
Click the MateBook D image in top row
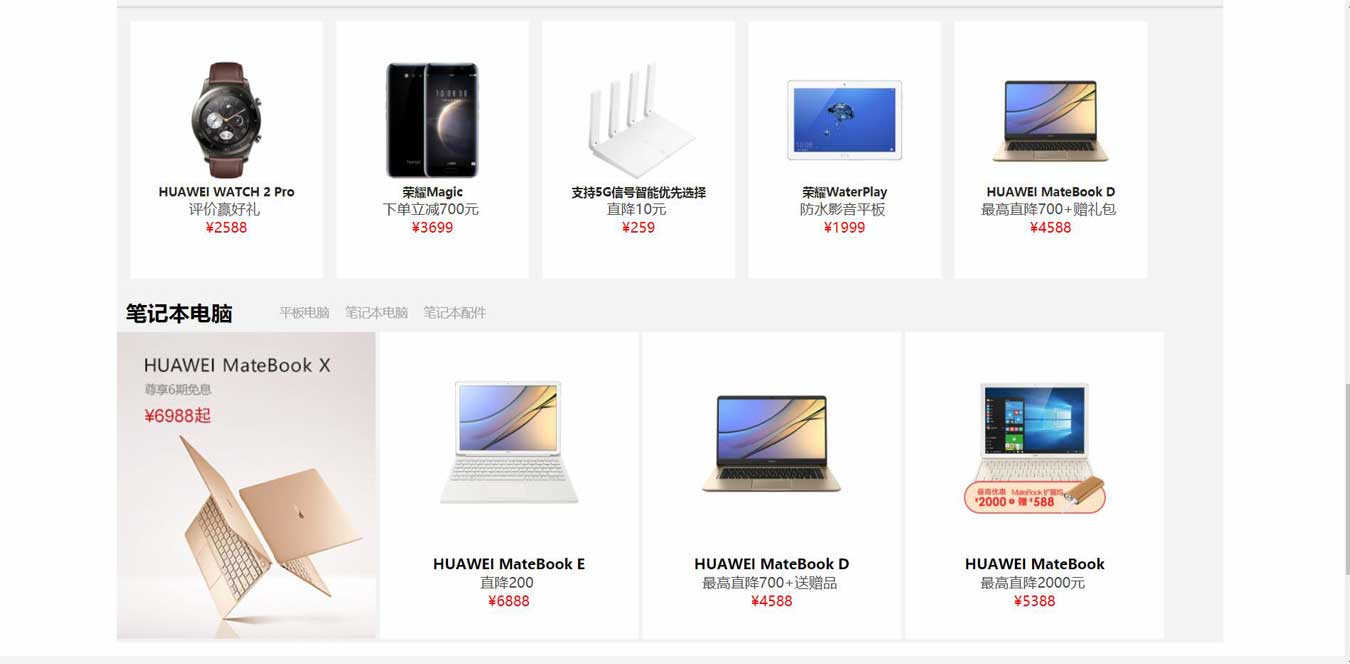pyautogui.click(x=1051, y=121)
